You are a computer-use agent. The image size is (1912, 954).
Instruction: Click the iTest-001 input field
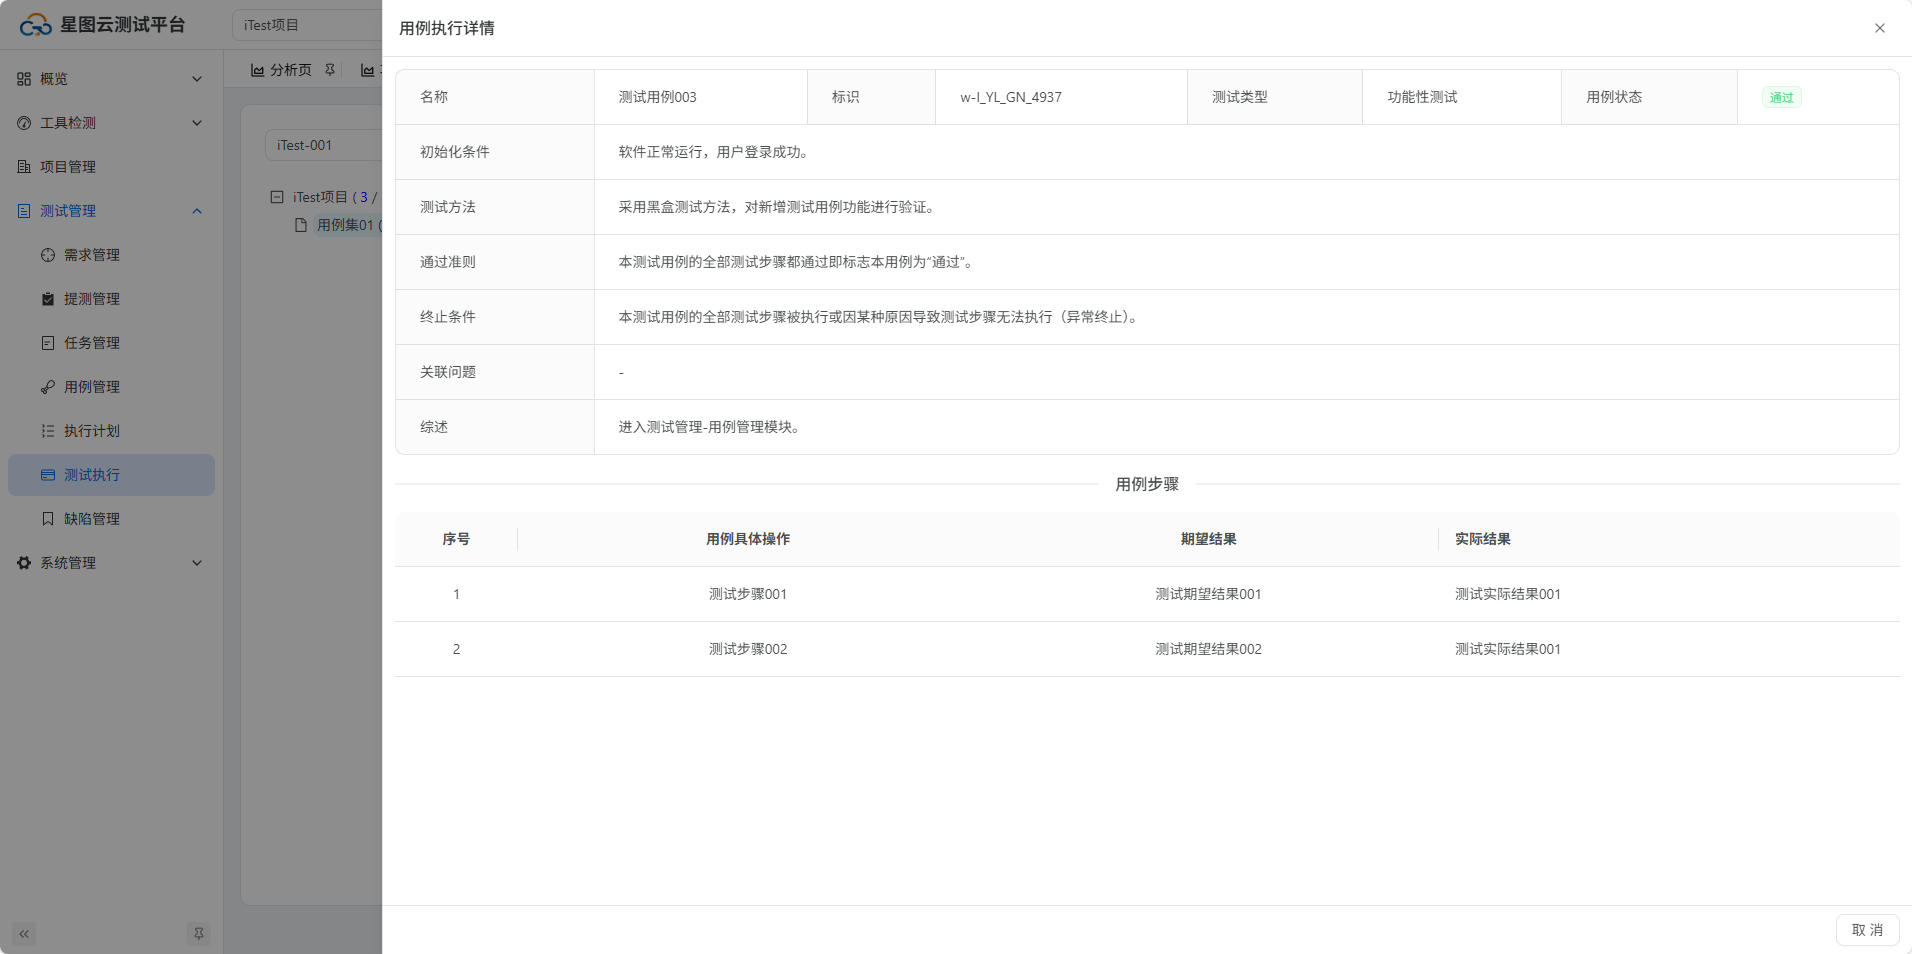click(x=322, y=145)
